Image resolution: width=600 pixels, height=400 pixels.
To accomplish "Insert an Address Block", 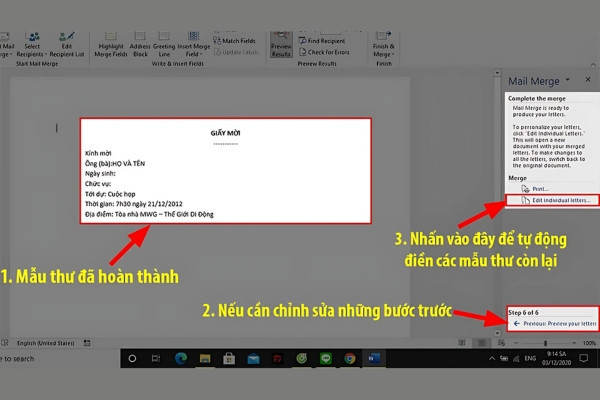I will coord(140,45).
